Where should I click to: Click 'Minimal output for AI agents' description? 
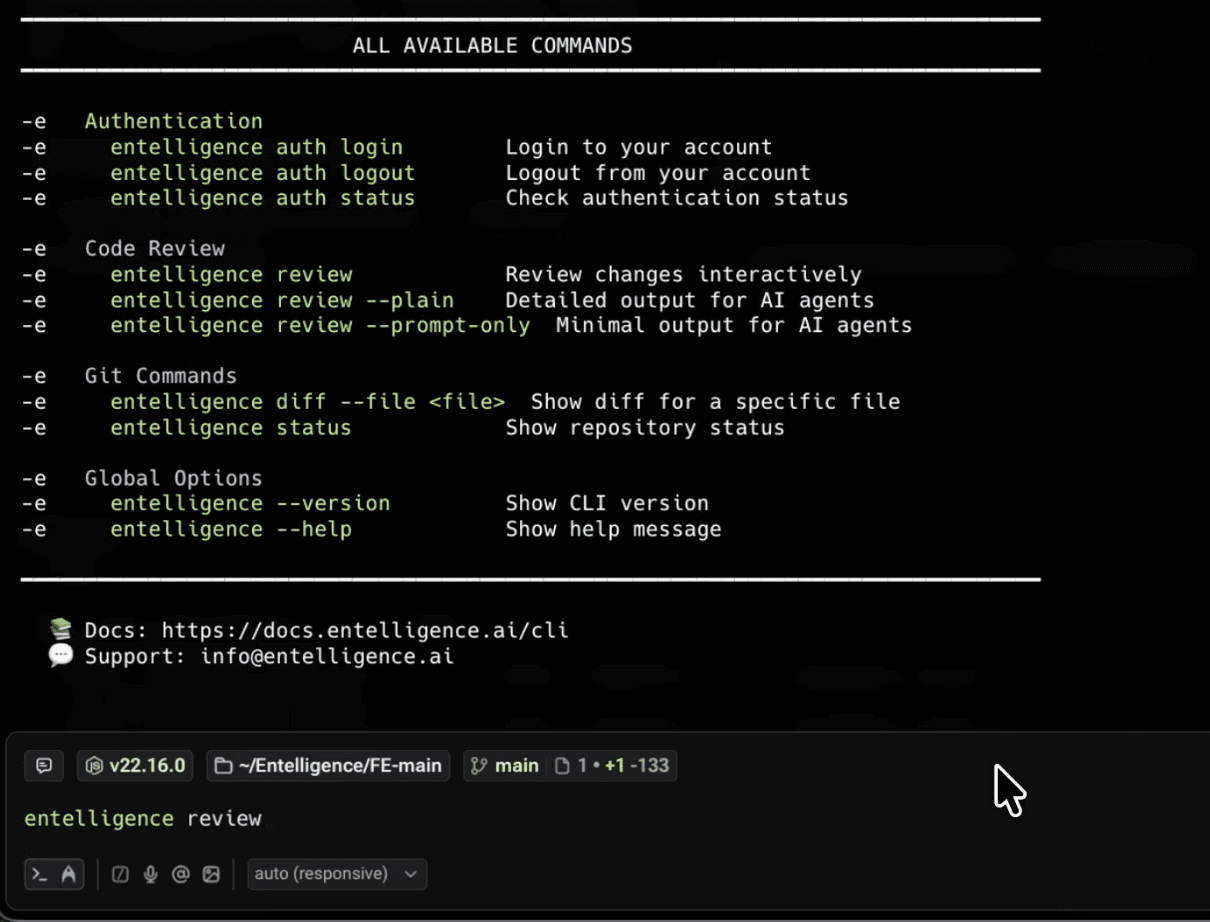click(734, 325)
